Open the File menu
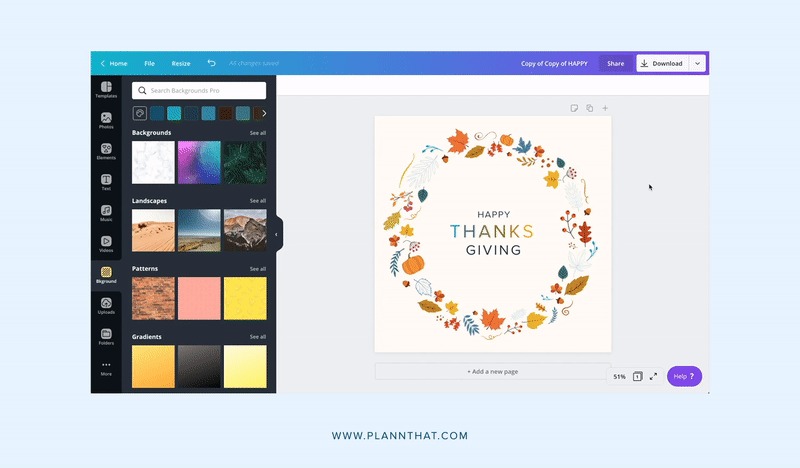The height and width of the screenshot is (468, 800). click(x=149, y=63)
